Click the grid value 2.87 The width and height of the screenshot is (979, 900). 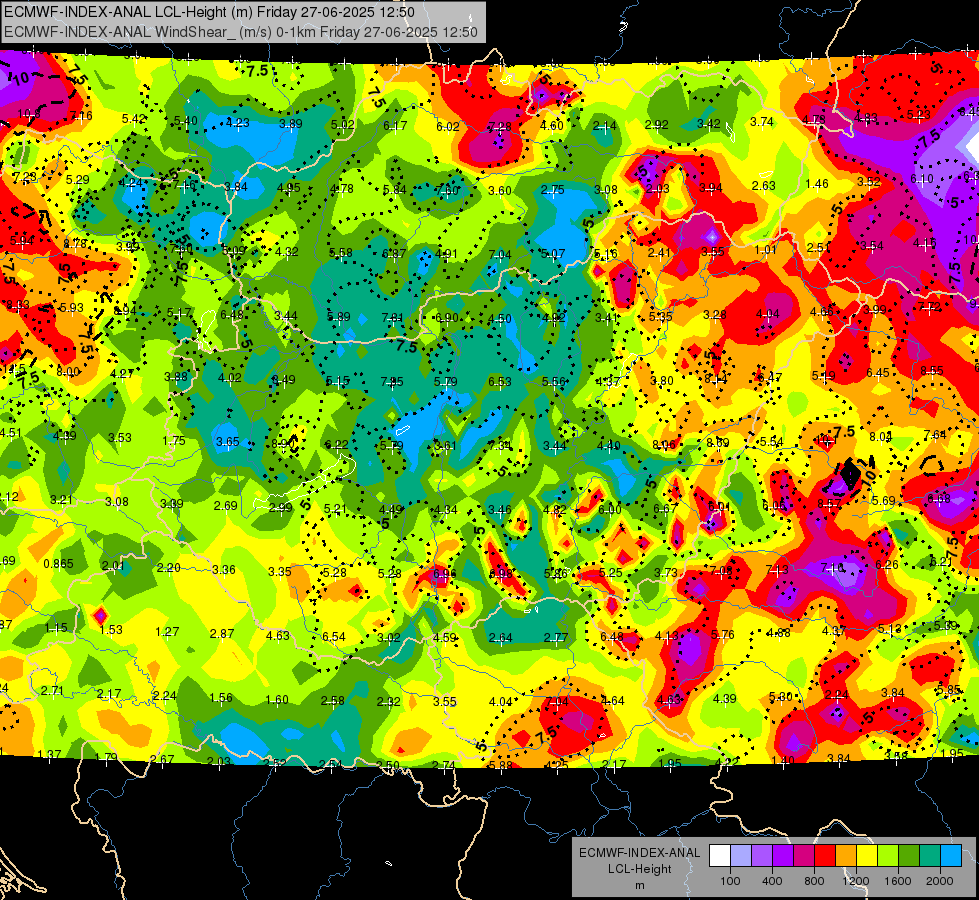(x=222, y=634)
